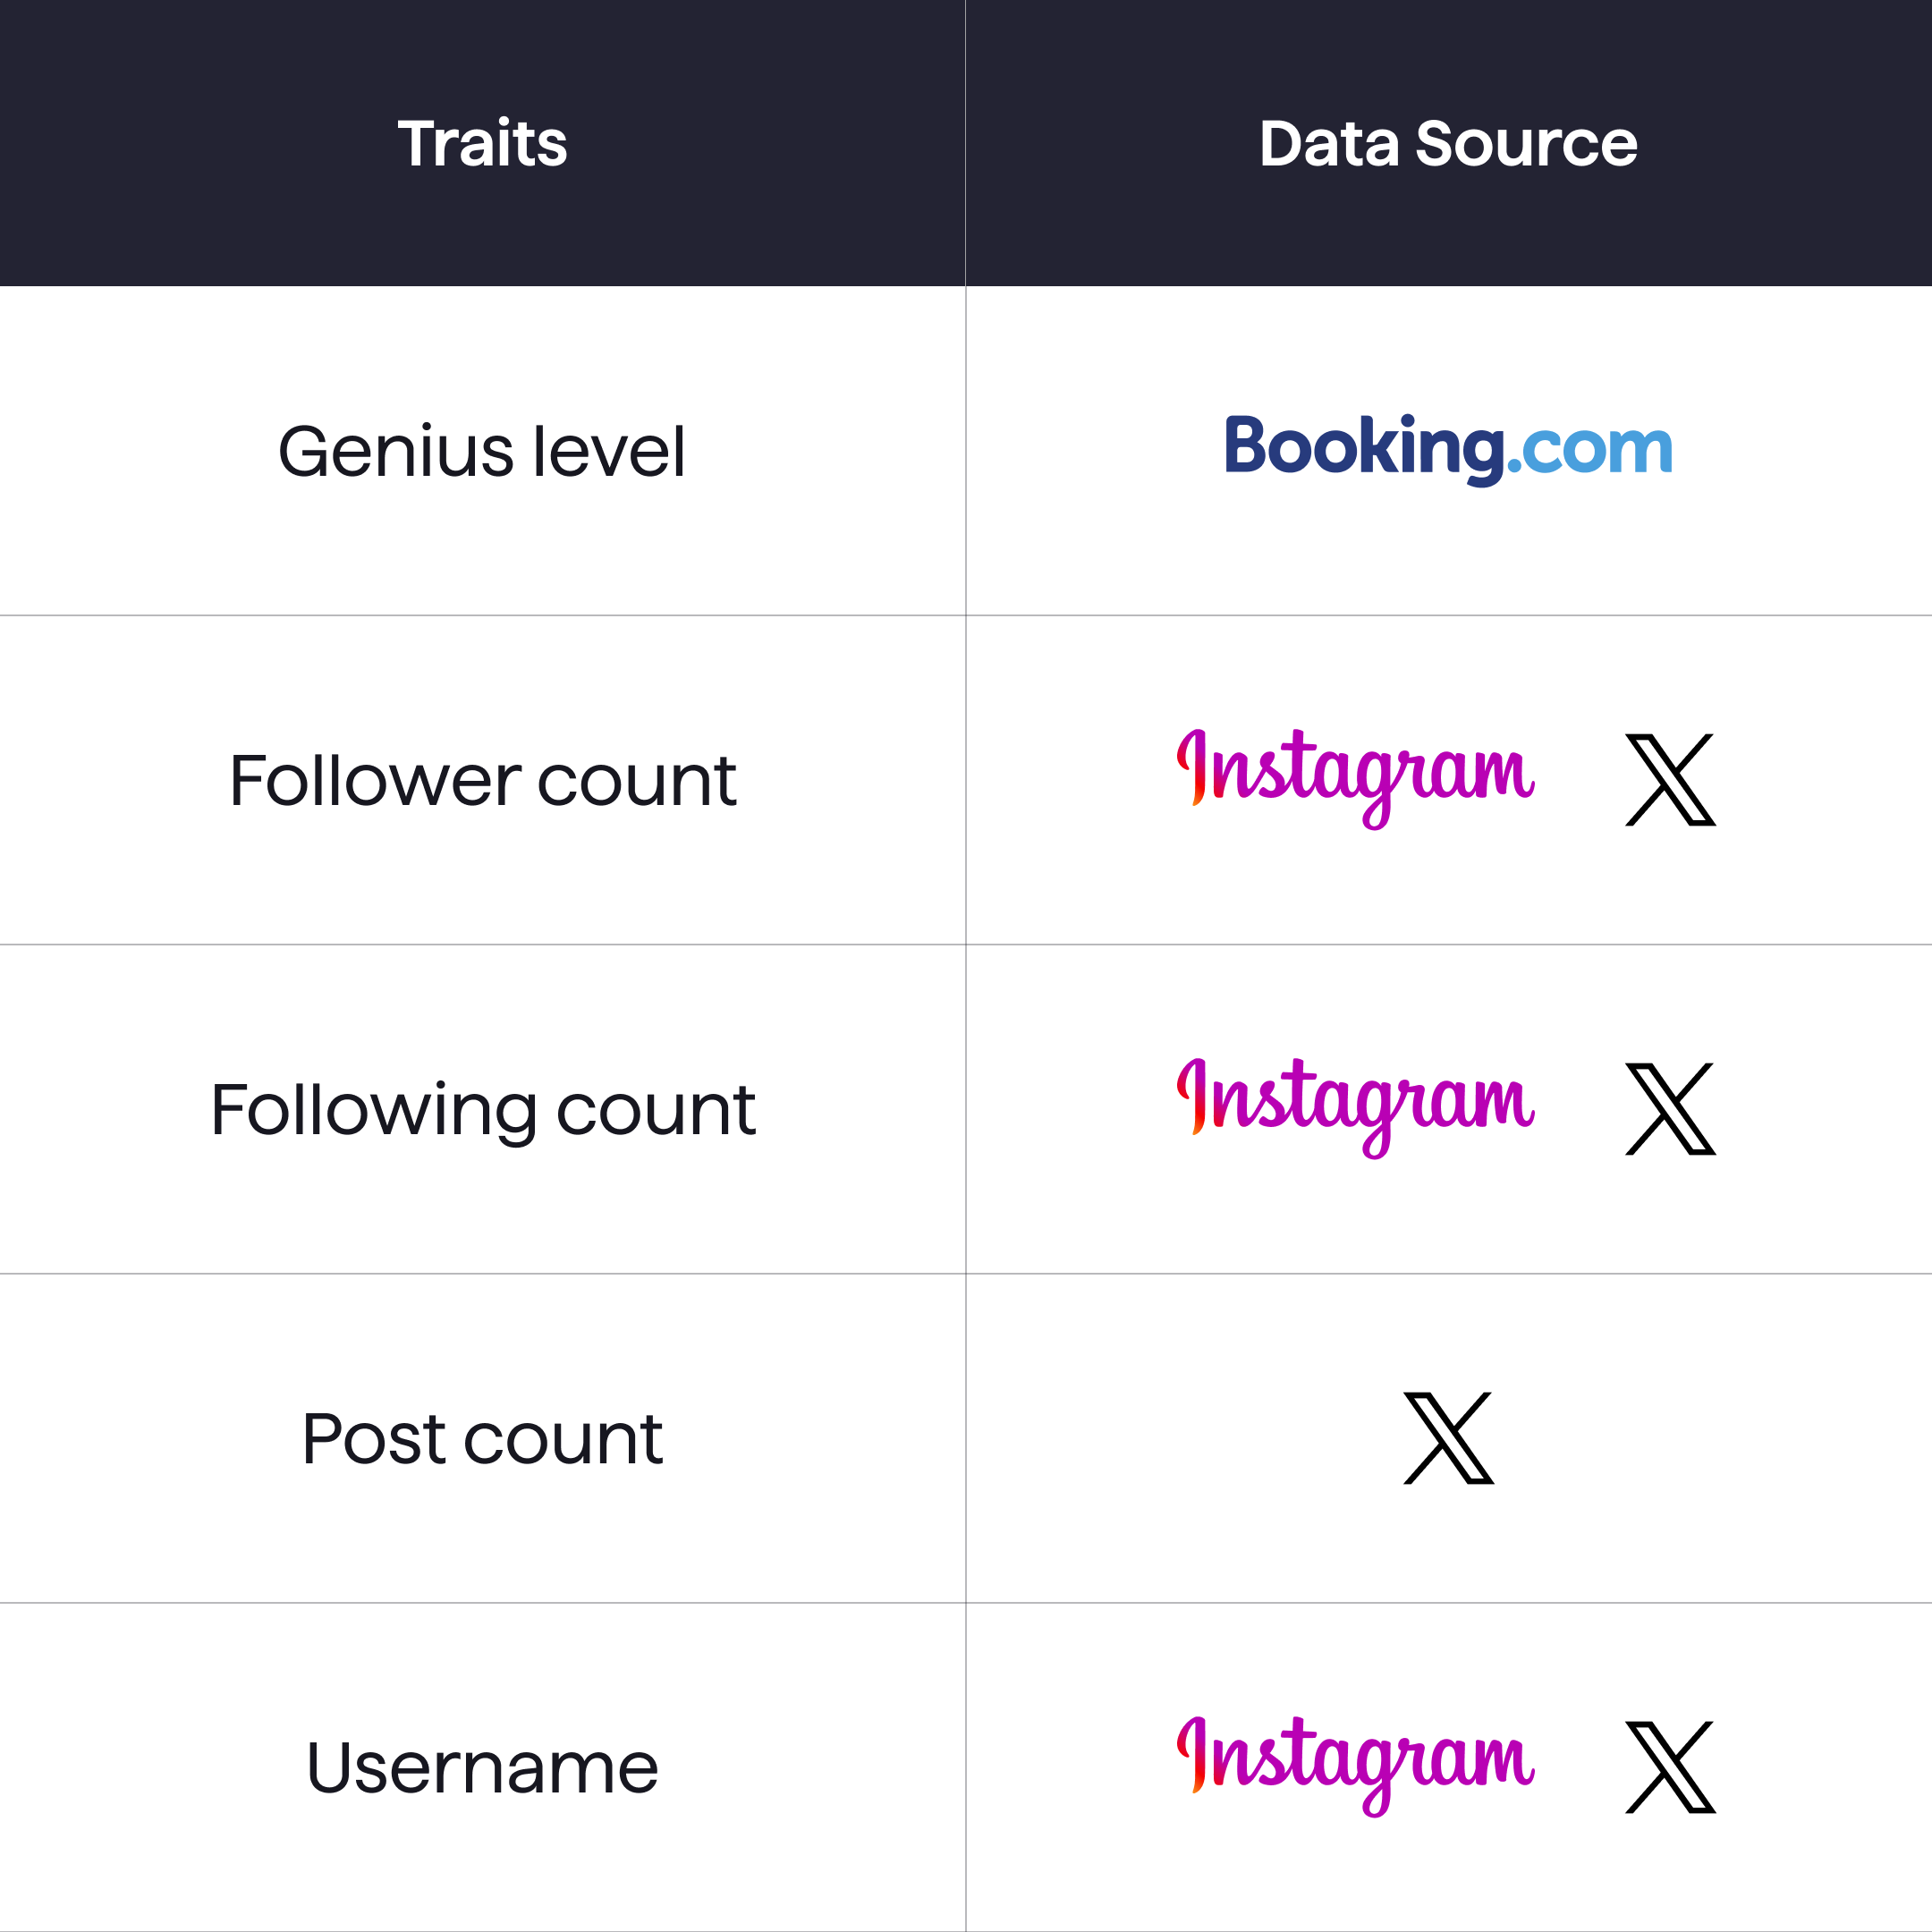Click the dark blue 'Booking' logo word
The image size is (1932, 1932).
tap(1364, 447)
